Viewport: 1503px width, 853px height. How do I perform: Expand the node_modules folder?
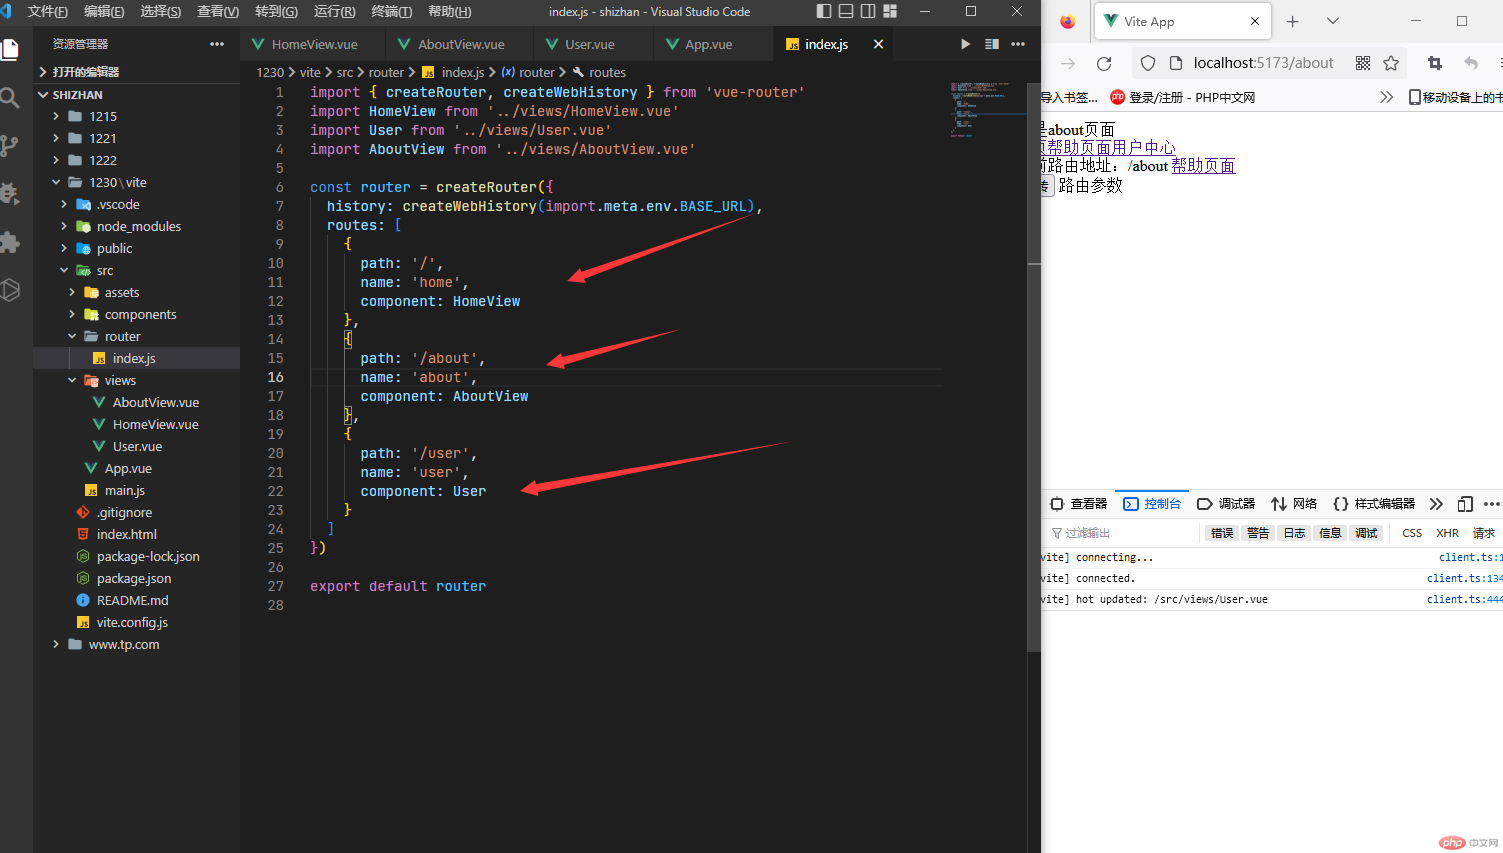pos(138,227)
